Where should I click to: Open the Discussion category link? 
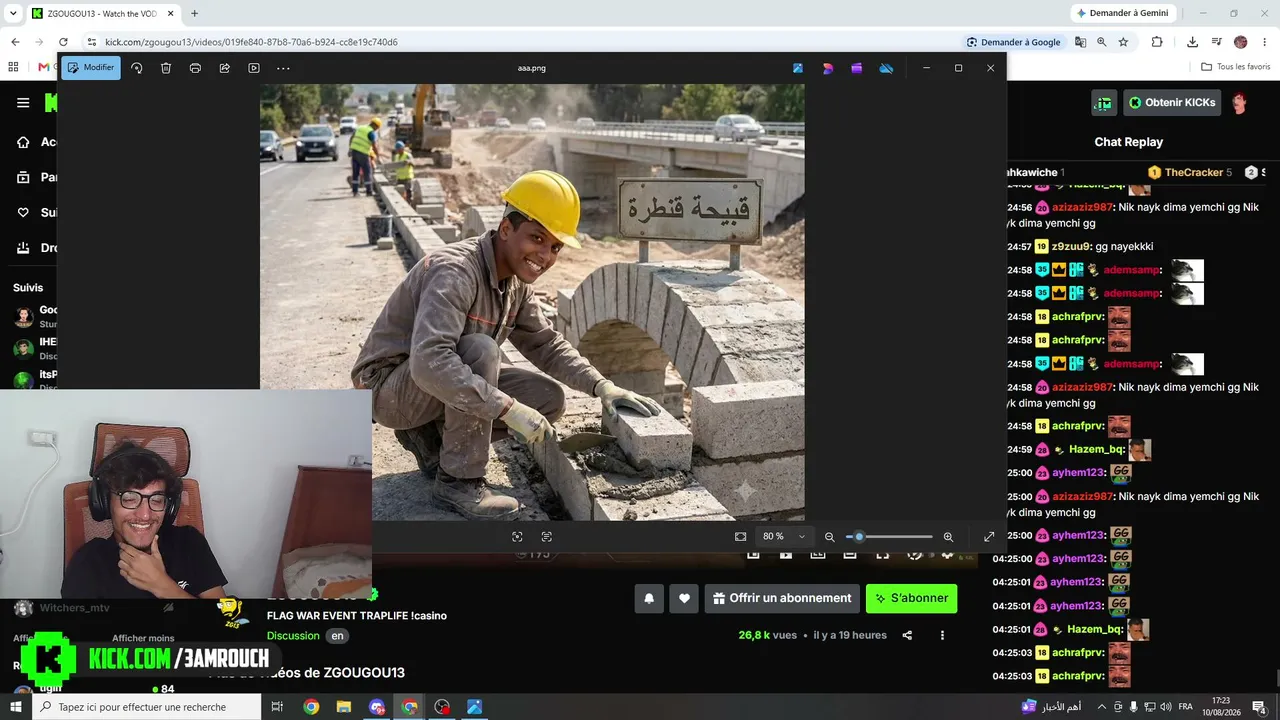(293, 636)
